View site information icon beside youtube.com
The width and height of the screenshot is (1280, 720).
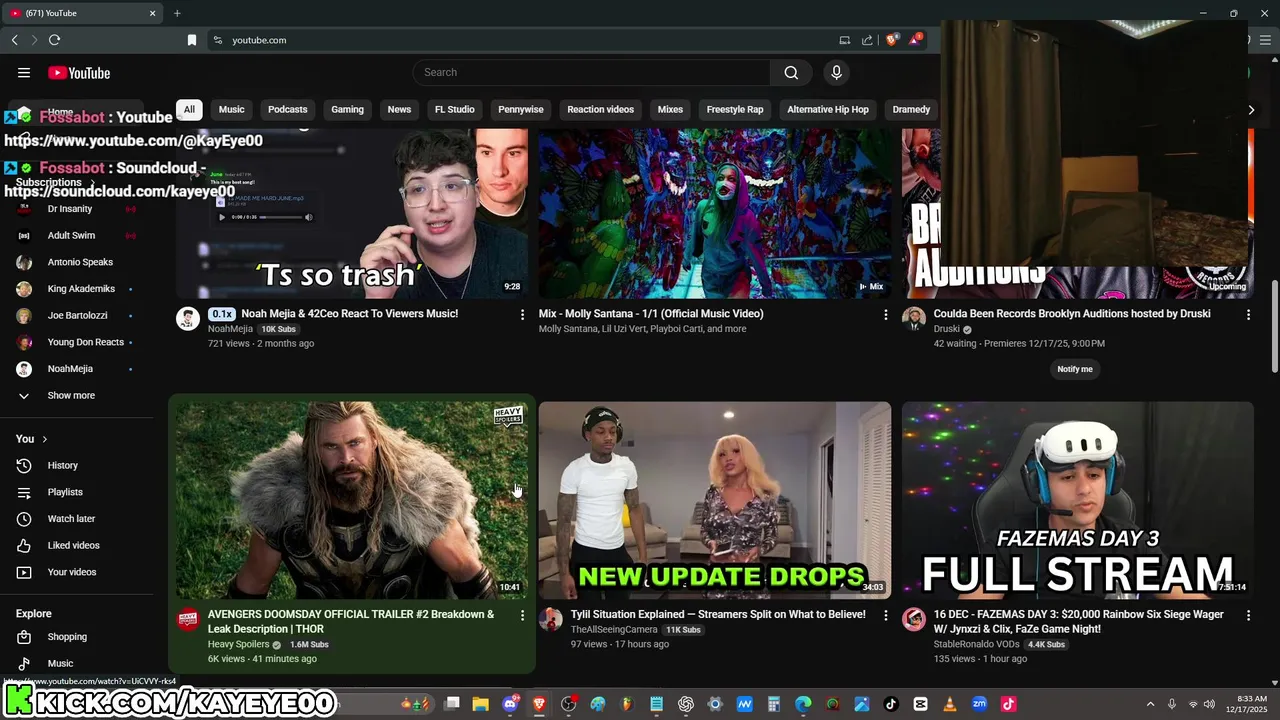point(218,40)
